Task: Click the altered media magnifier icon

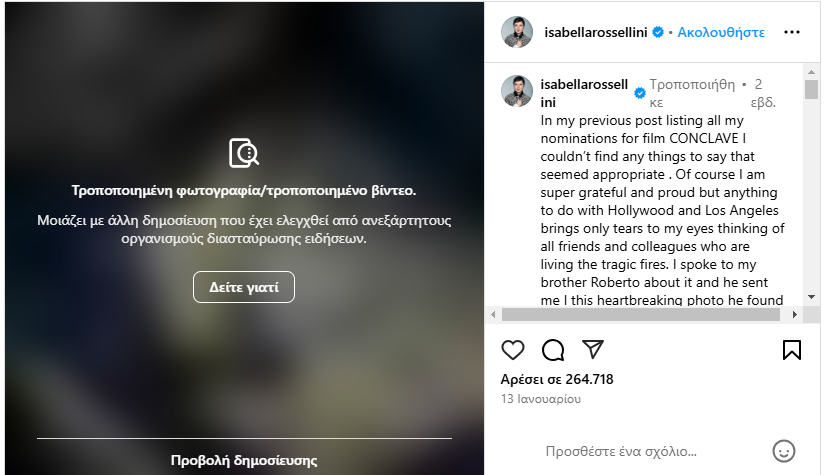Action: (244, 153)
